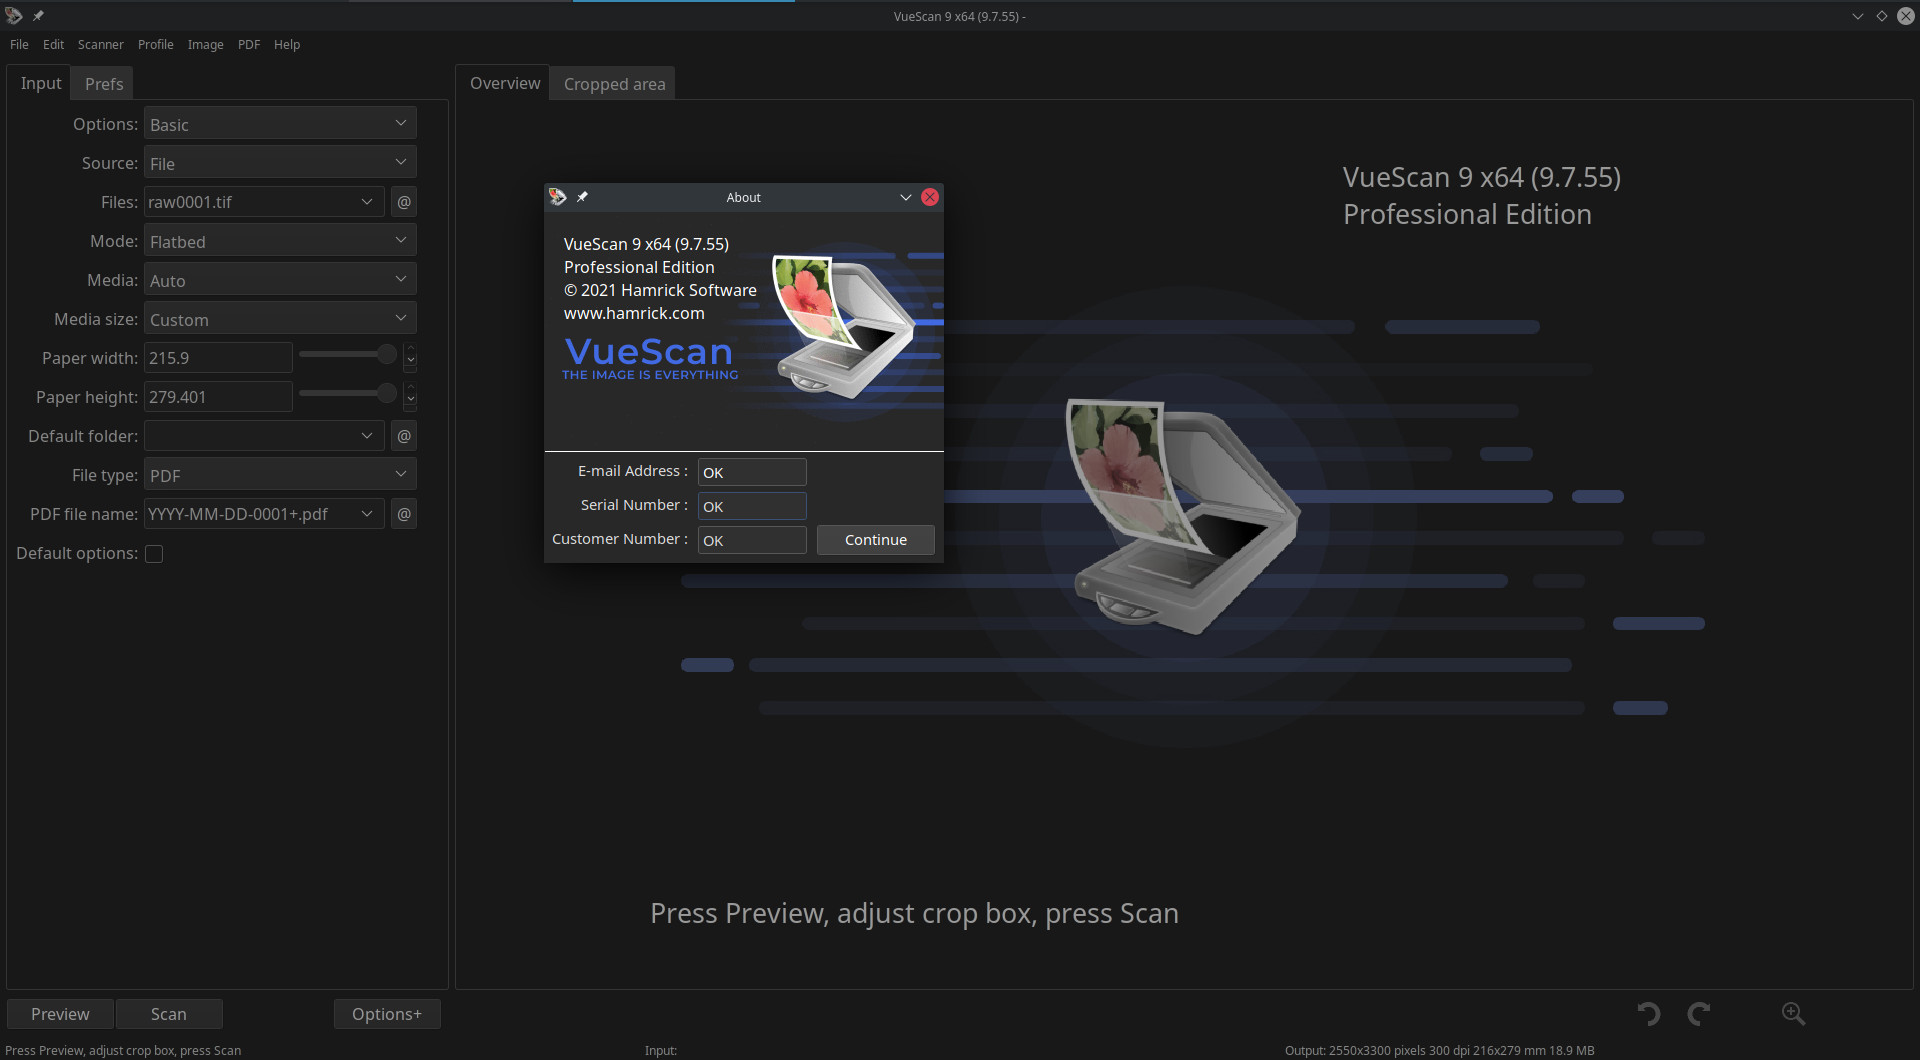Adjust the Paper height slider
The width and height of the screenshot is (1920, 1060).
[348, 393]
